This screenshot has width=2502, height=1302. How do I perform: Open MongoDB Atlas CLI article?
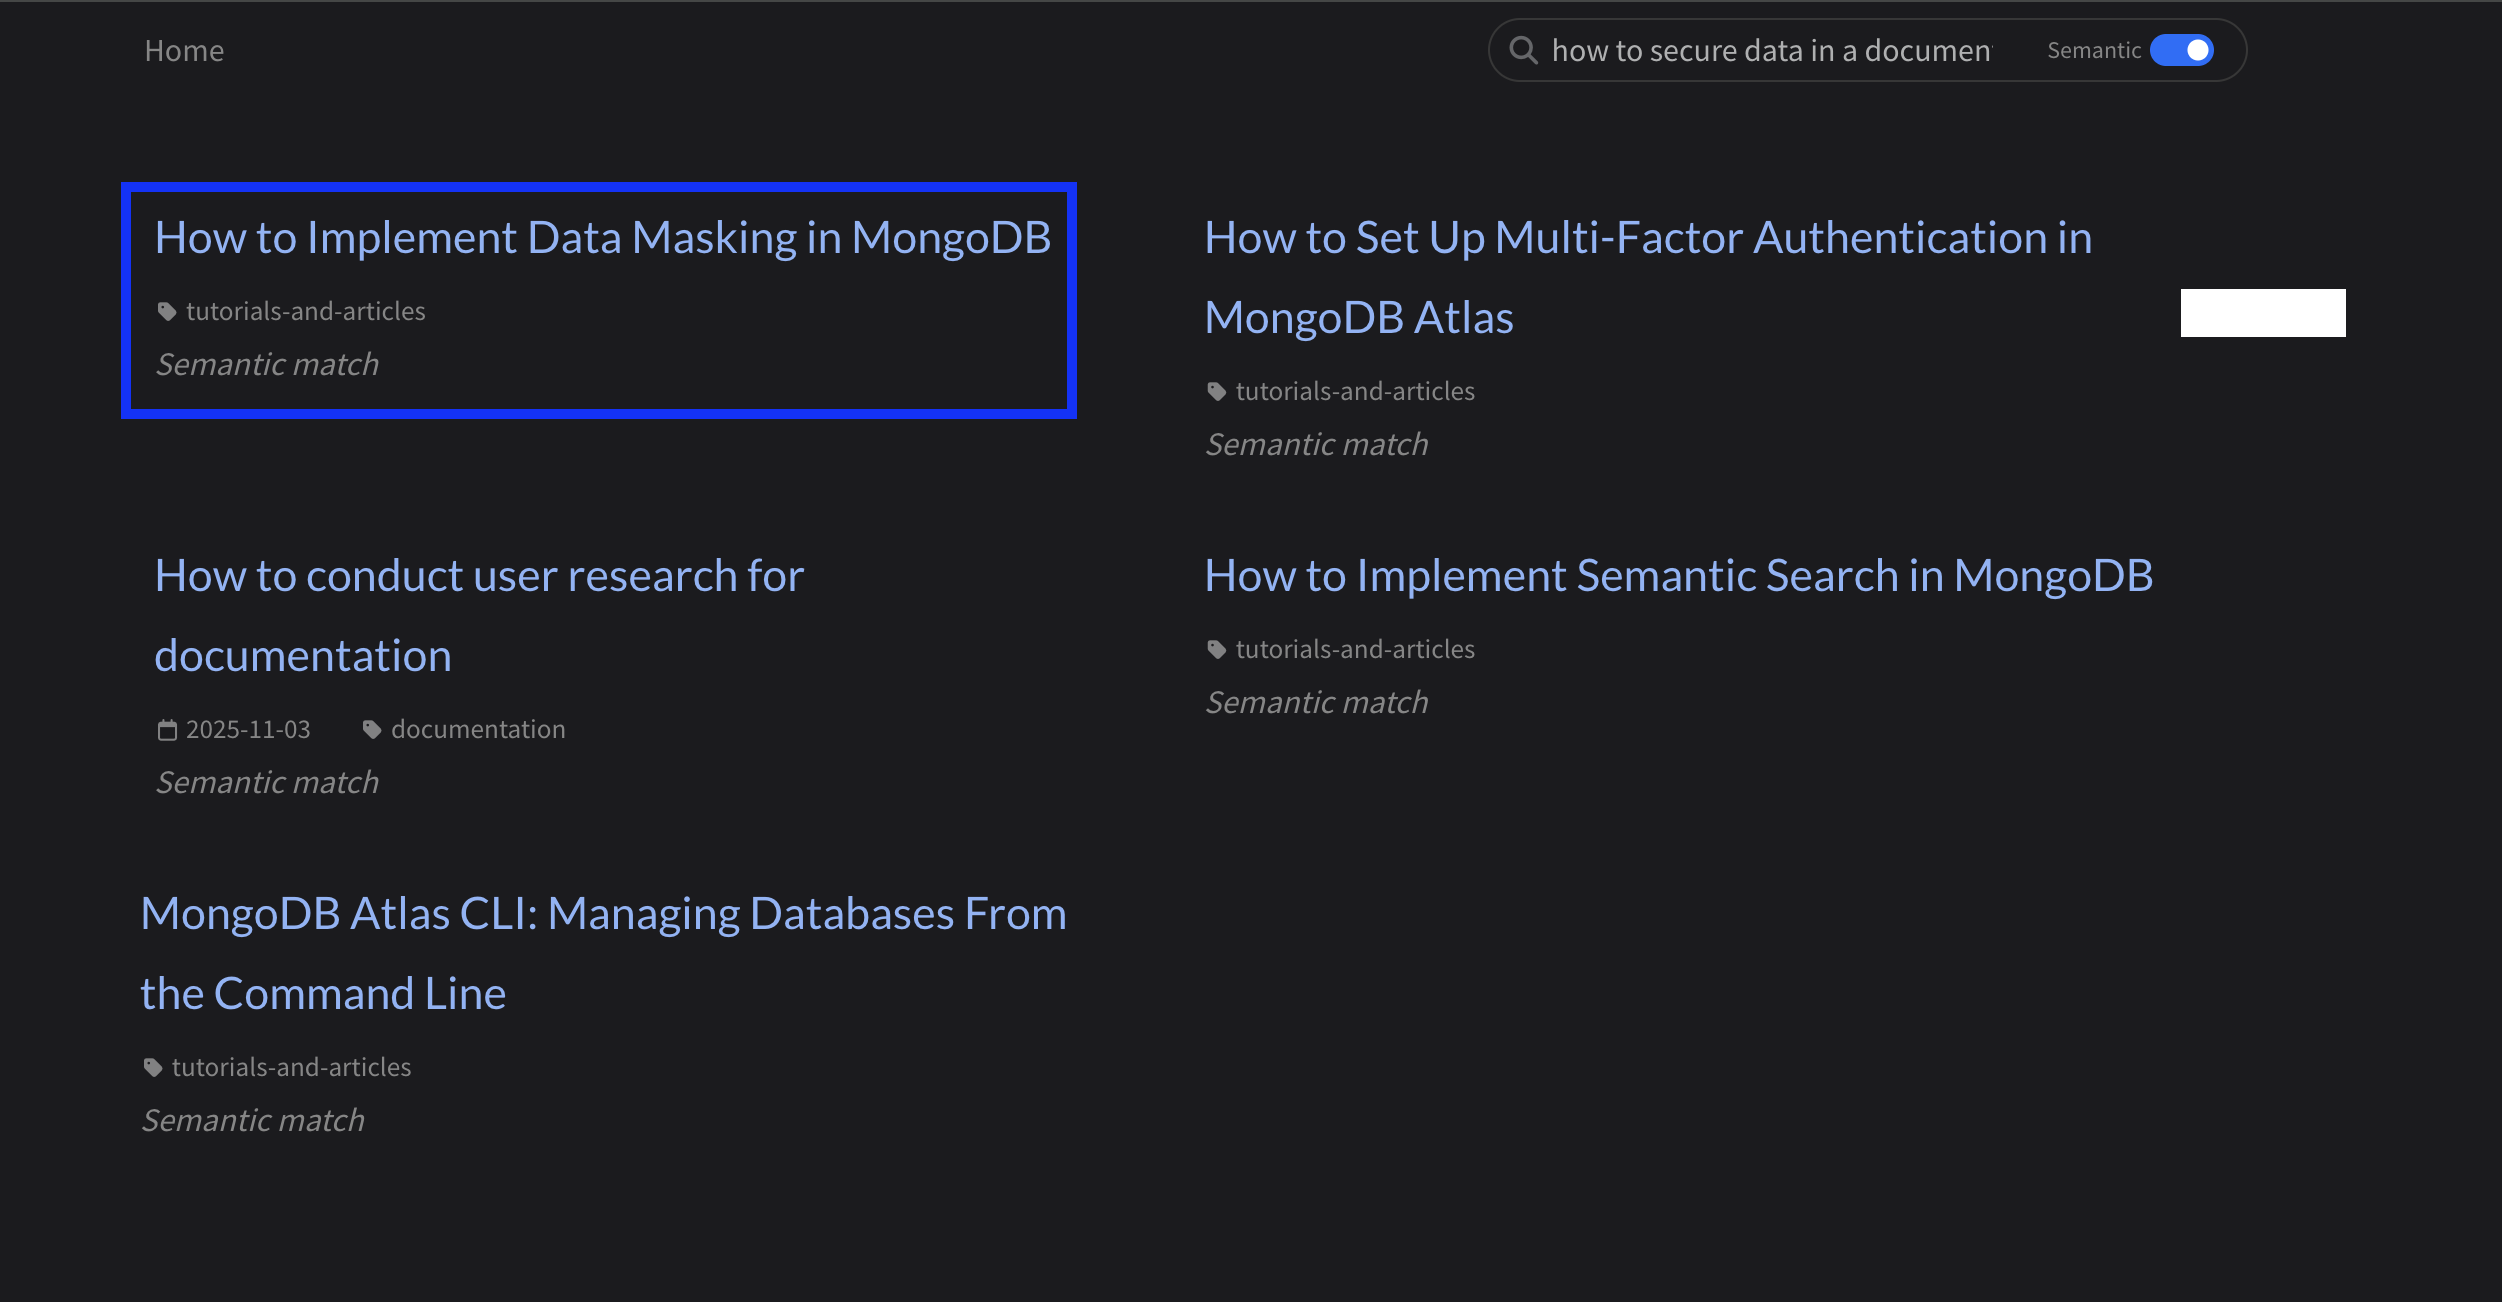pyautogui.click(x=604, y=953)
